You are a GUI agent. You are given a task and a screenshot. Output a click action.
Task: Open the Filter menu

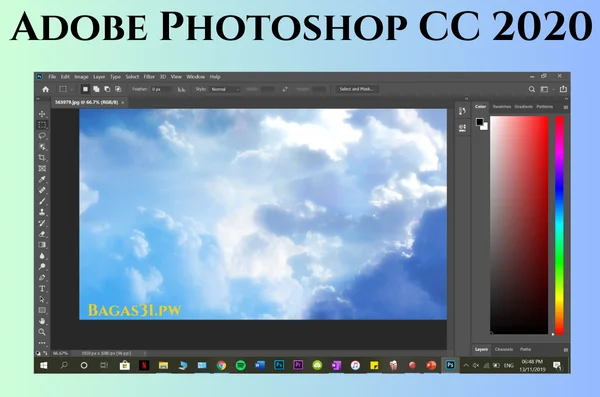tap(149, 77)
